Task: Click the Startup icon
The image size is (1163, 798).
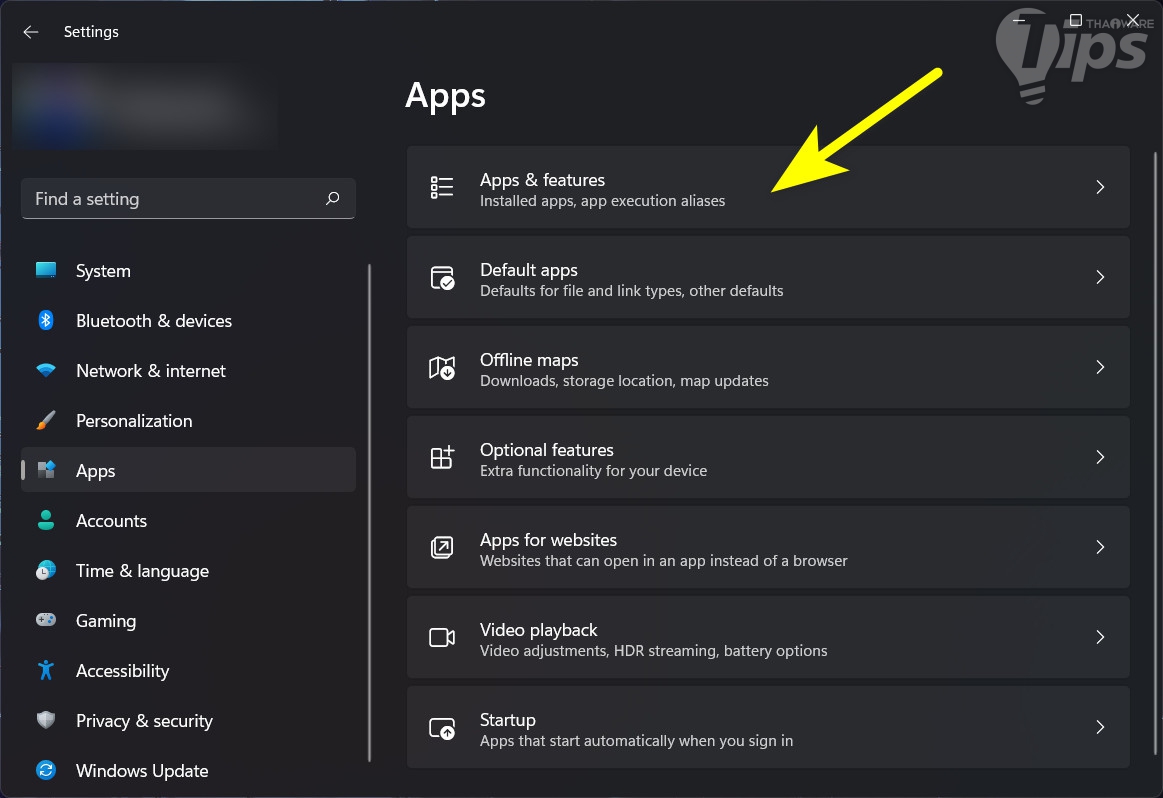Action: 442,727
